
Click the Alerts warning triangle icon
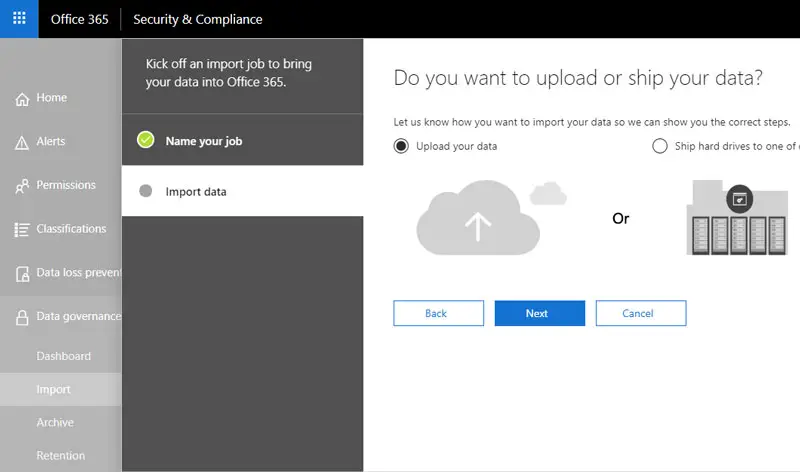coord(21,142)
